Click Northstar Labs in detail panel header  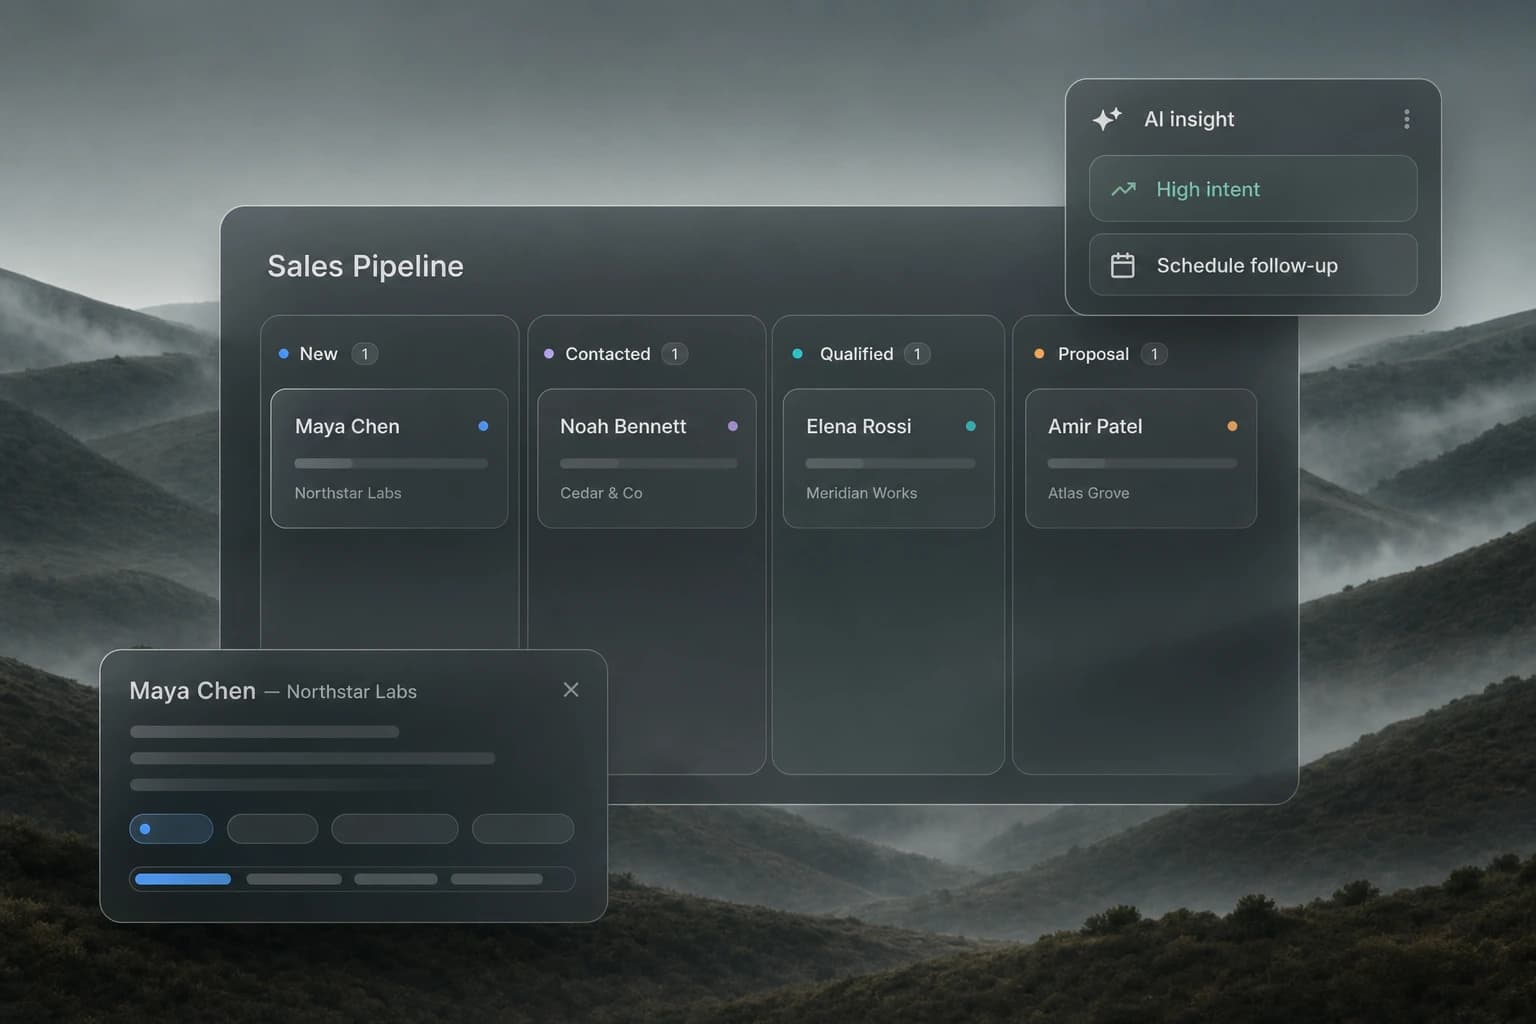[351, 692]
